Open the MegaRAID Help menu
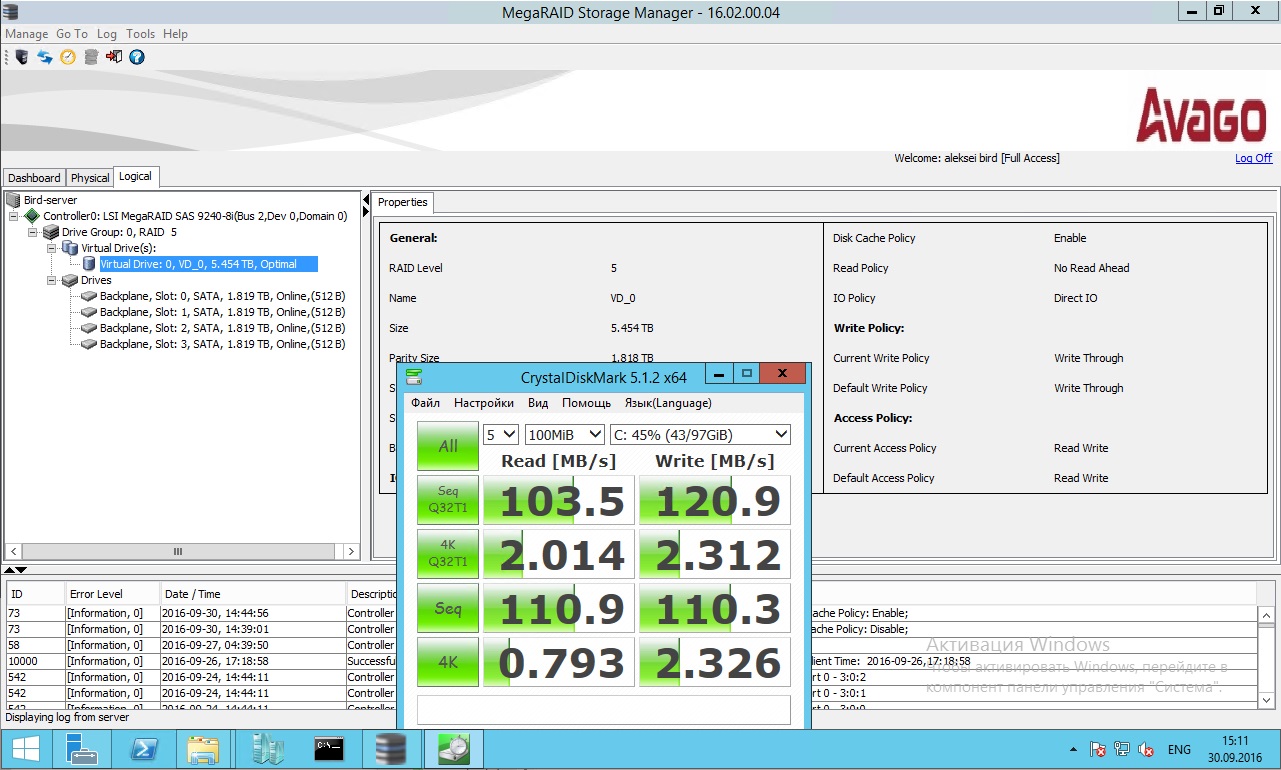Screen dimensions: 1281x770 pos(175,33)
